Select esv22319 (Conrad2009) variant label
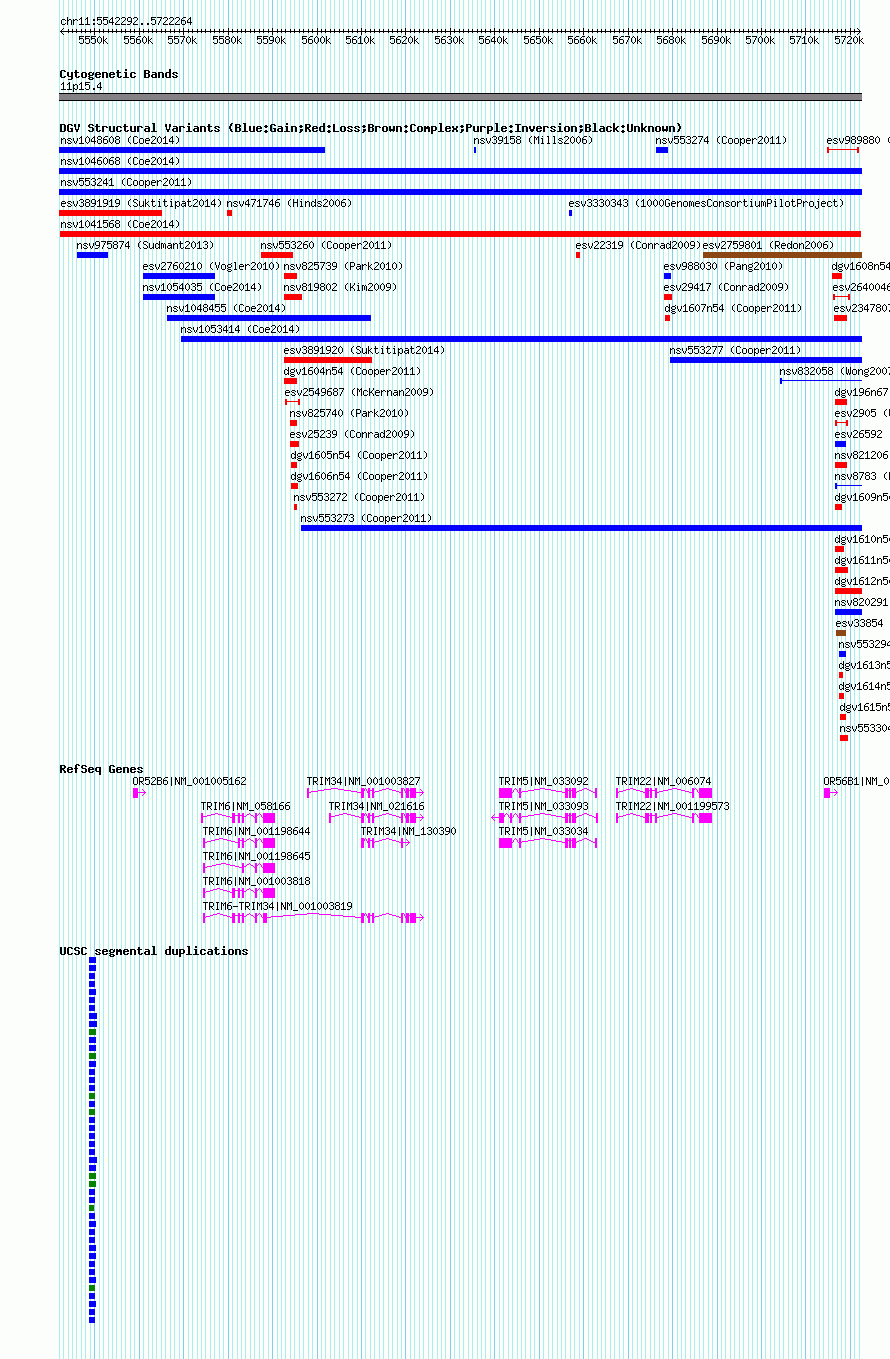This screenshot has width=890, height=1359. coord(638,245)
